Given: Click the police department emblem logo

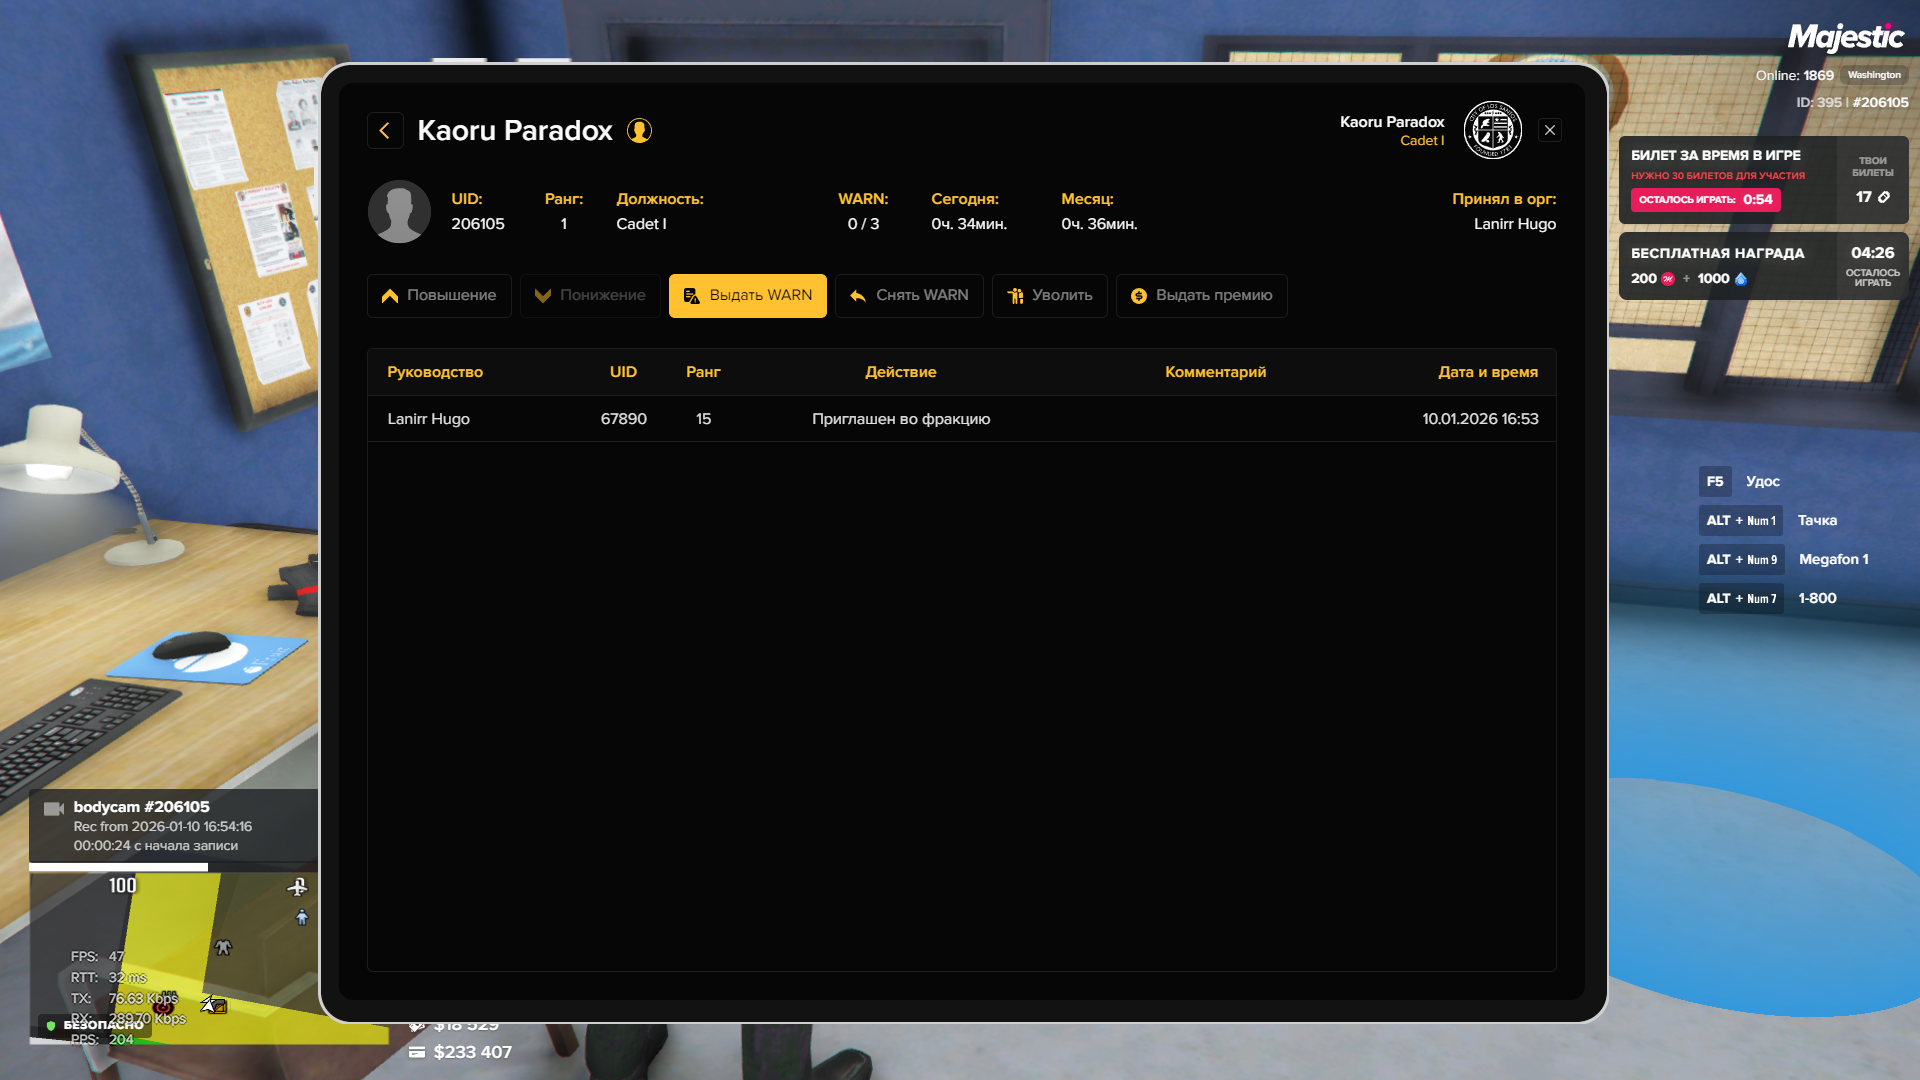Looking at the screenshot, I should (1492, 130).
